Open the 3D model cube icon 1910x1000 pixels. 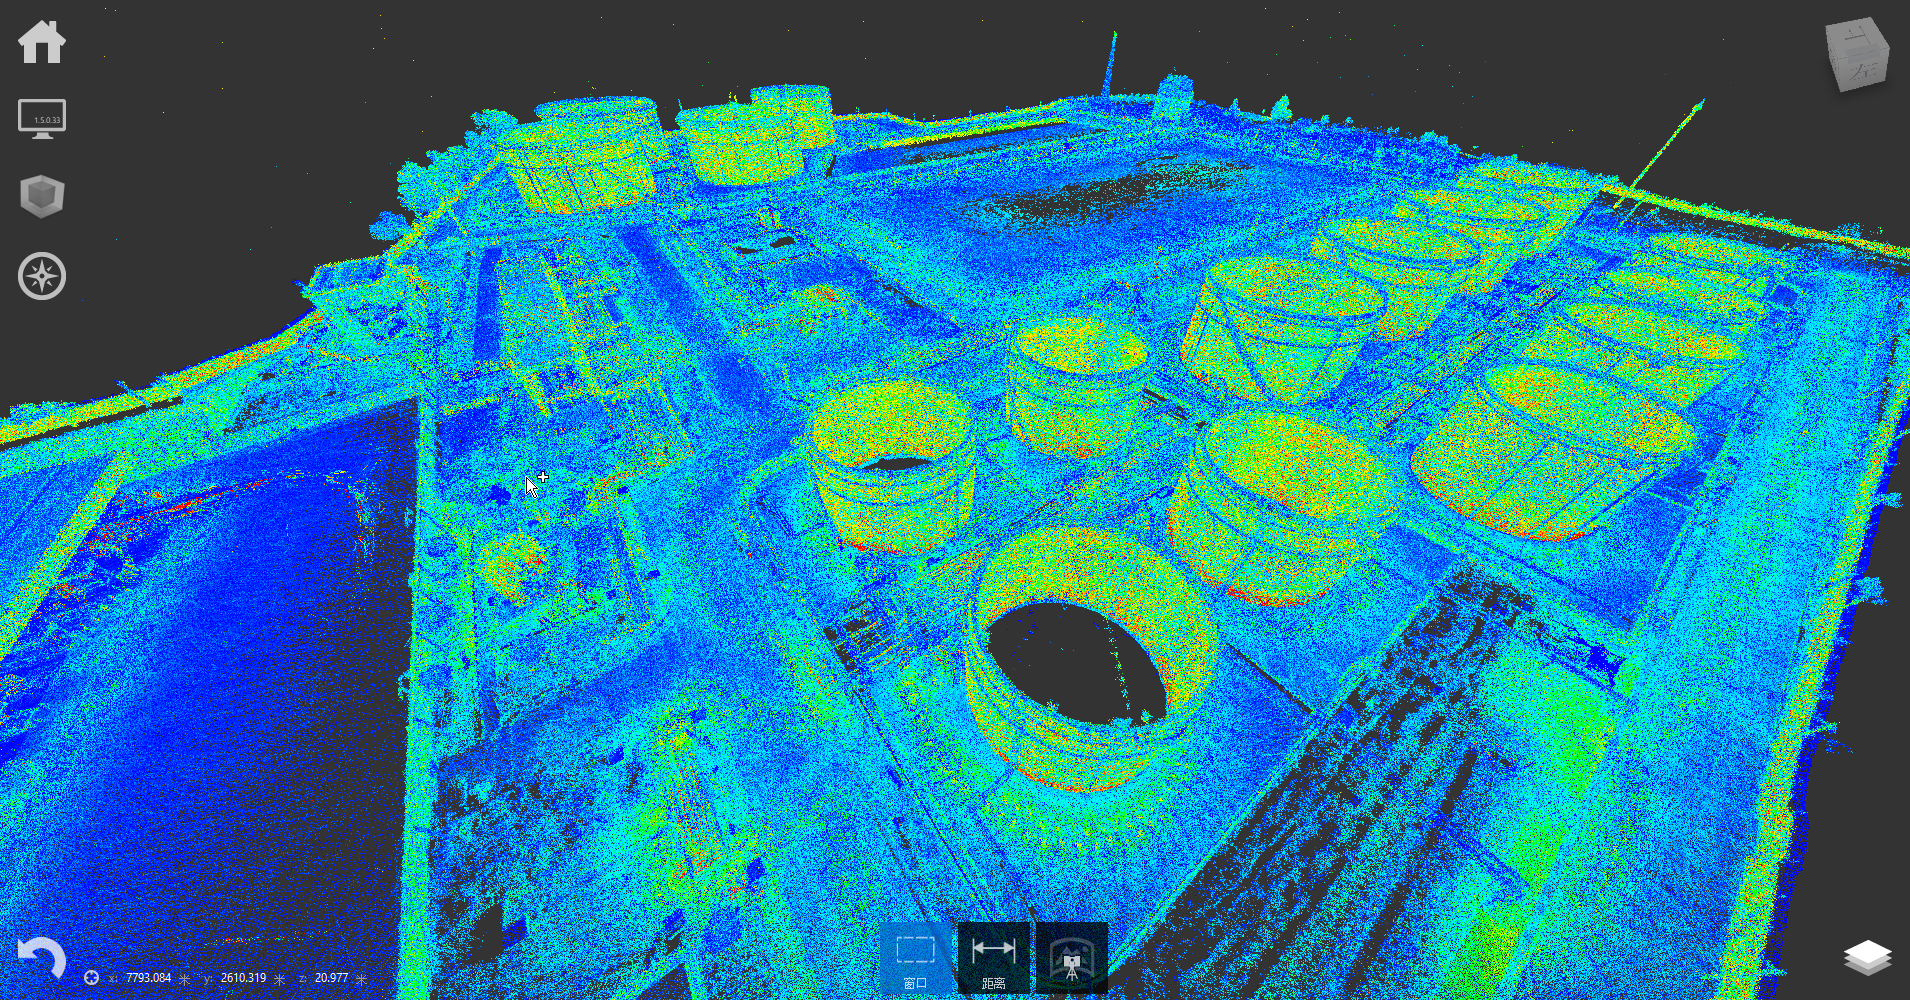(x=42, y=196)
